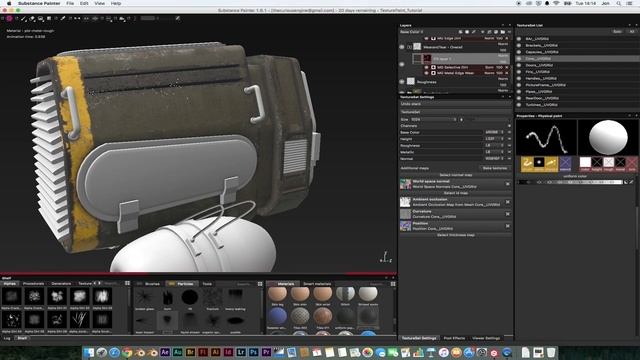Remove the Ambient occlusion map with its X
Viewport: 640px width, 360px height.
(508, 202)
